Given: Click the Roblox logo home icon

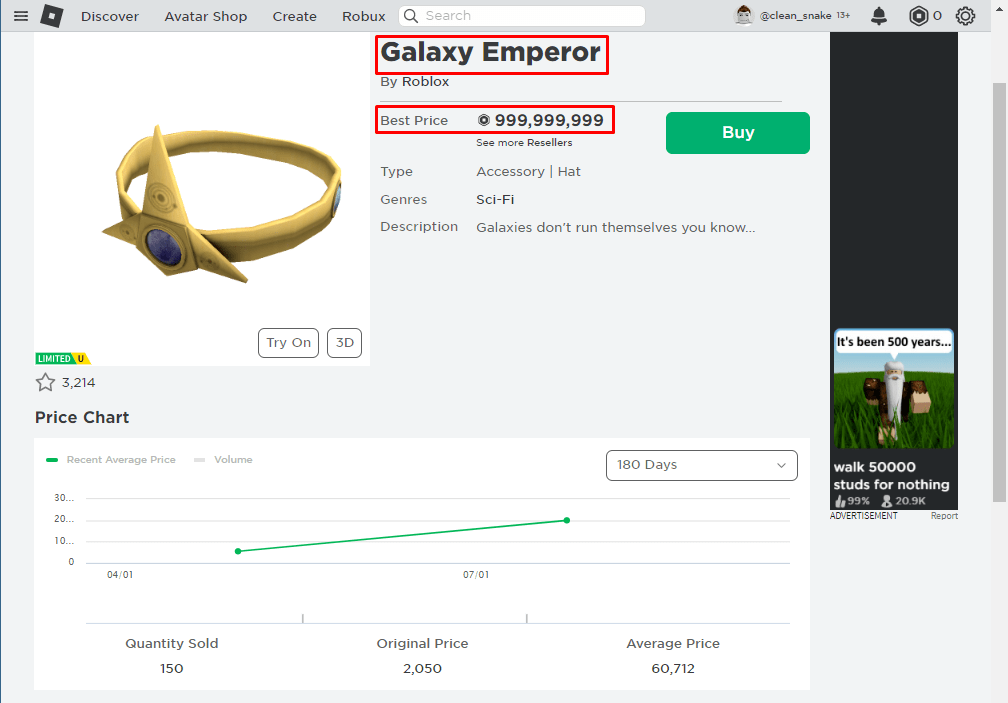Looking at the screenshot, I should [51, 16].
